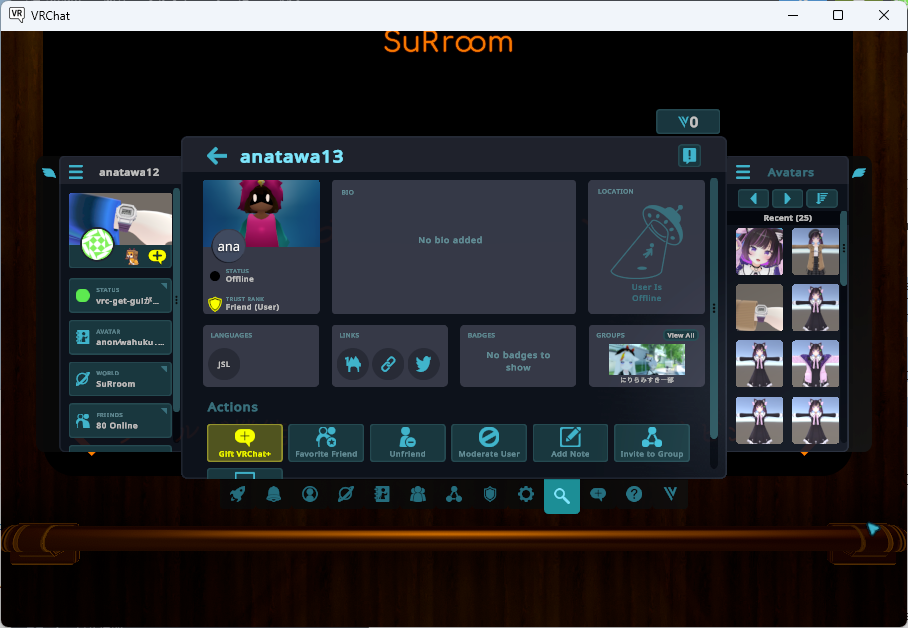The image size is (908, 628).
Task: Click the No badges to show text
Action: click(x=518, y=362)
